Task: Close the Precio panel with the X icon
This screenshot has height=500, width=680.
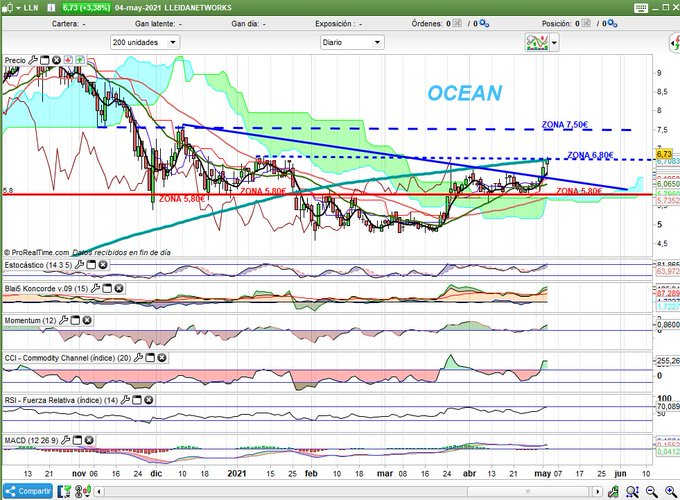Action: (x=56, y=60)
